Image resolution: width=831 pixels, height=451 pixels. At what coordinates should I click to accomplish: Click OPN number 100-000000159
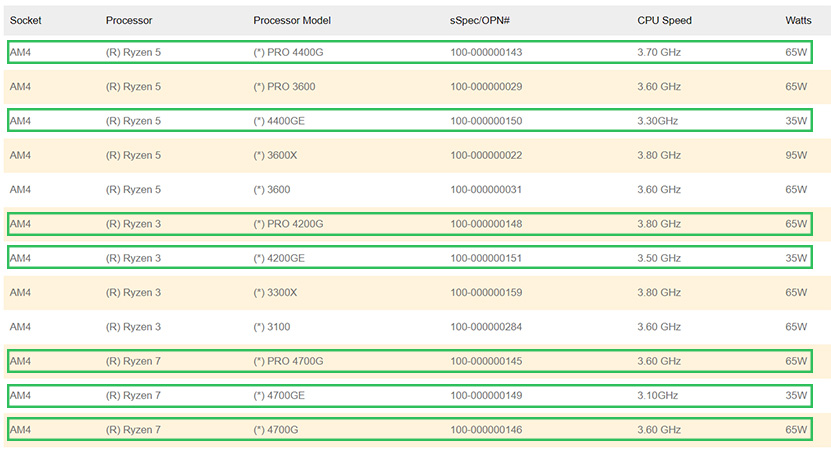(486, 293)
